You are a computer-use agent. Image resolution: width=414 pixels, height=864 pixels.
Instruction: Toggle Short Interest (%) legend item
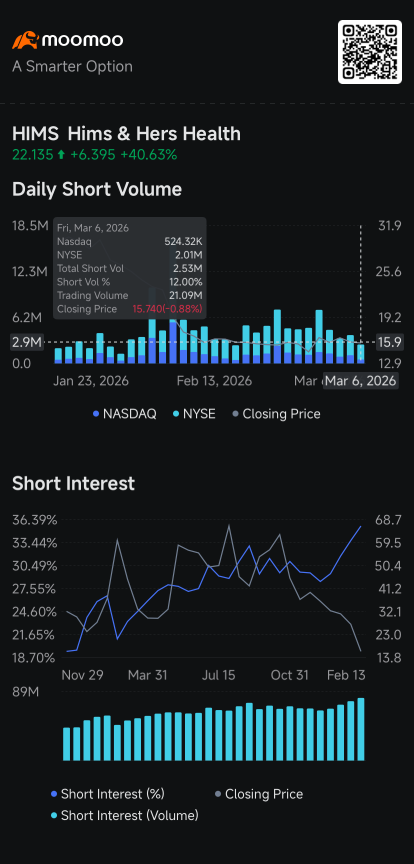107,794
